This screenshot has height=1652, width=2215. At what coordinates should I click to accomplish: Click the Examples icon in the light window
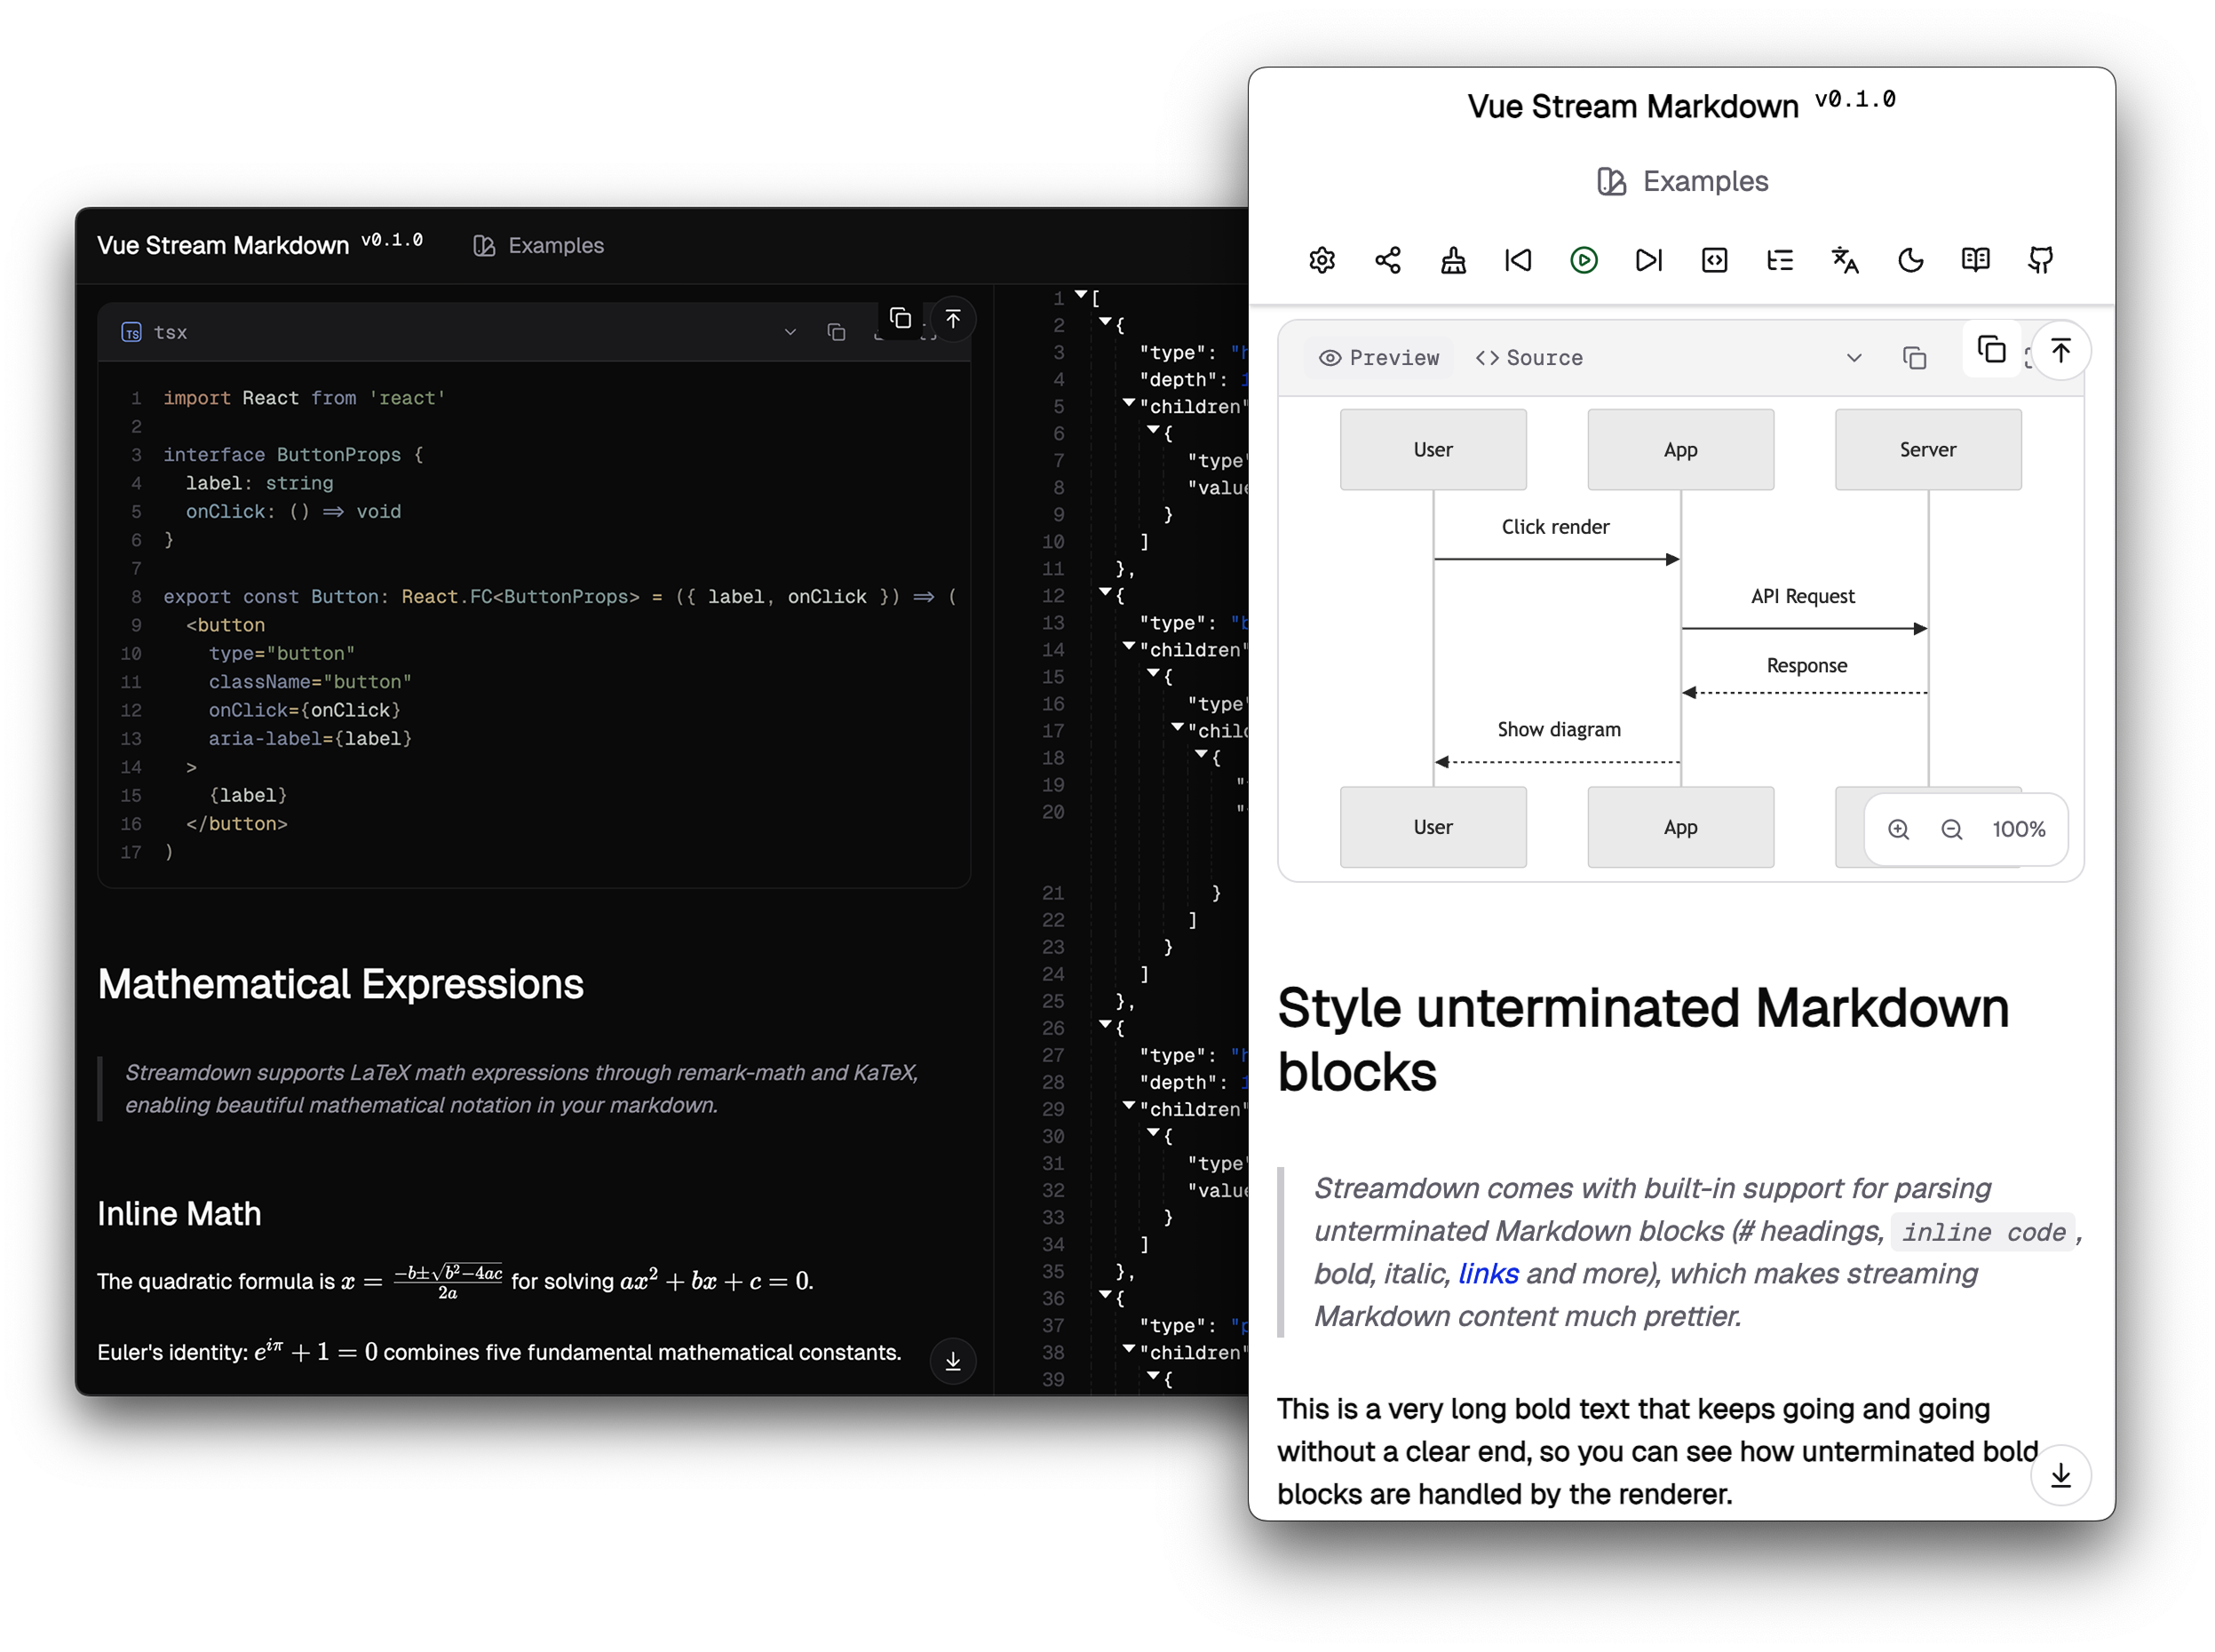click(1611, 181)
